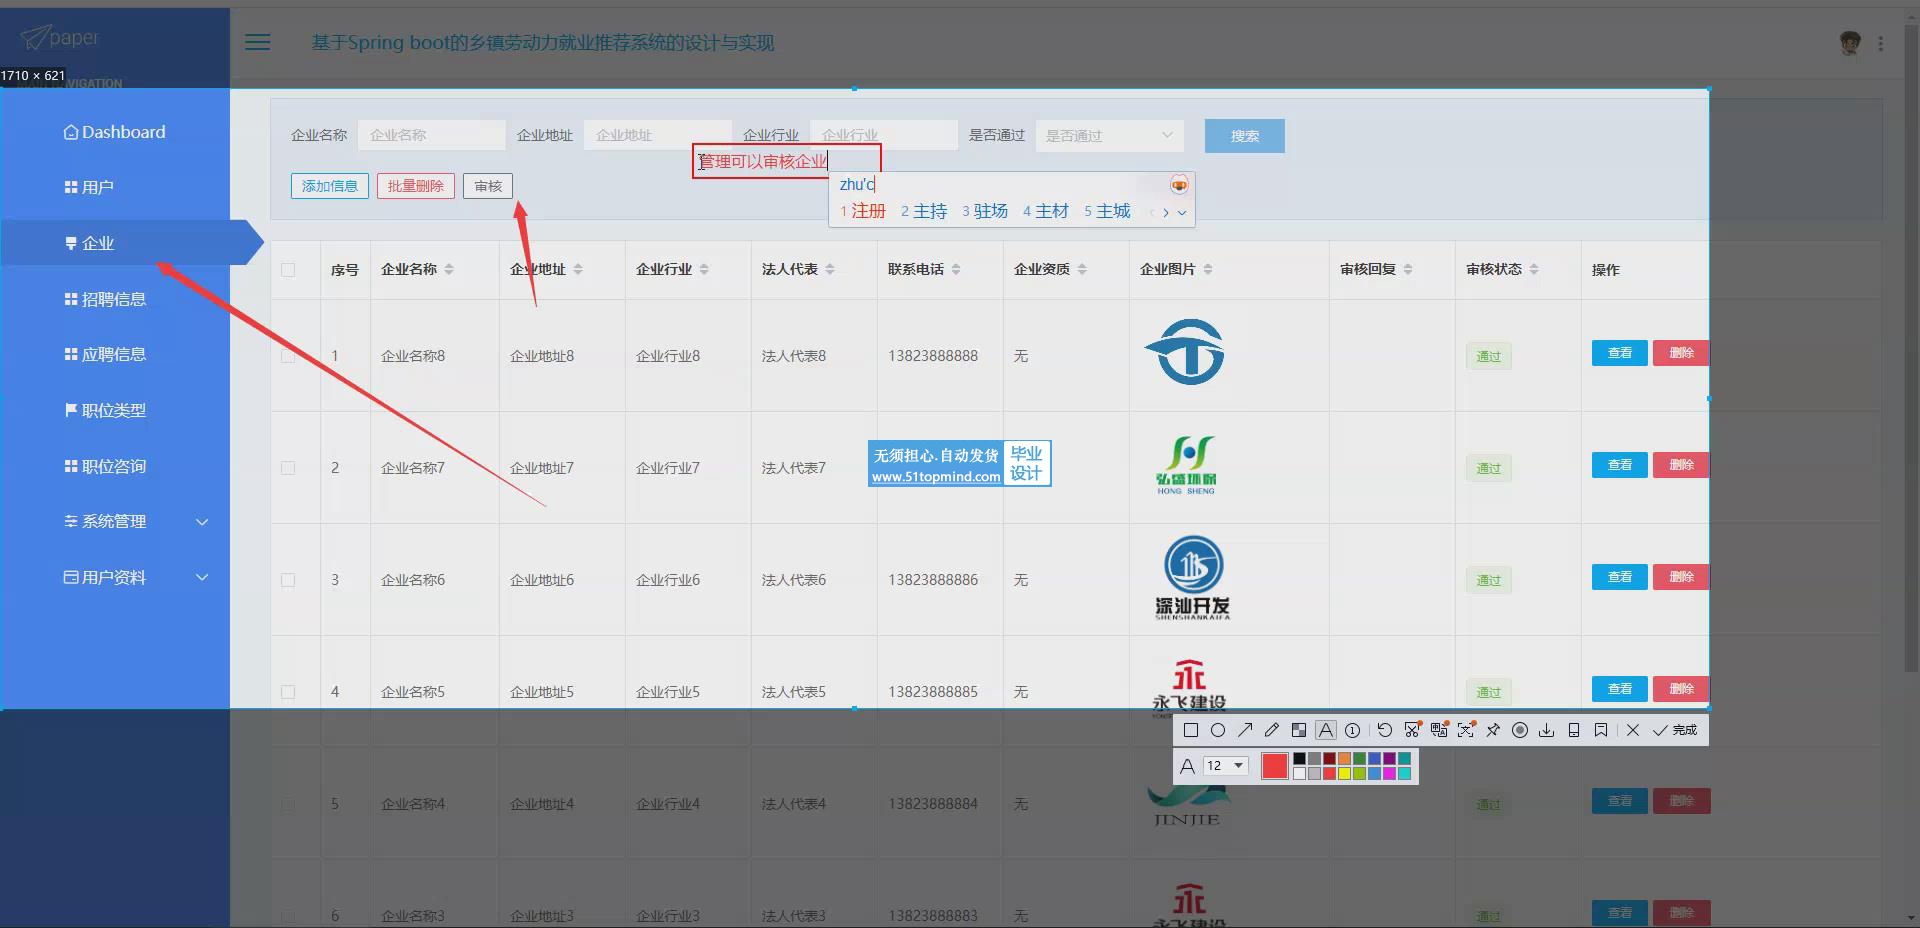
Task: Pick the dark green color swatch
Action: pos(1359,759)
